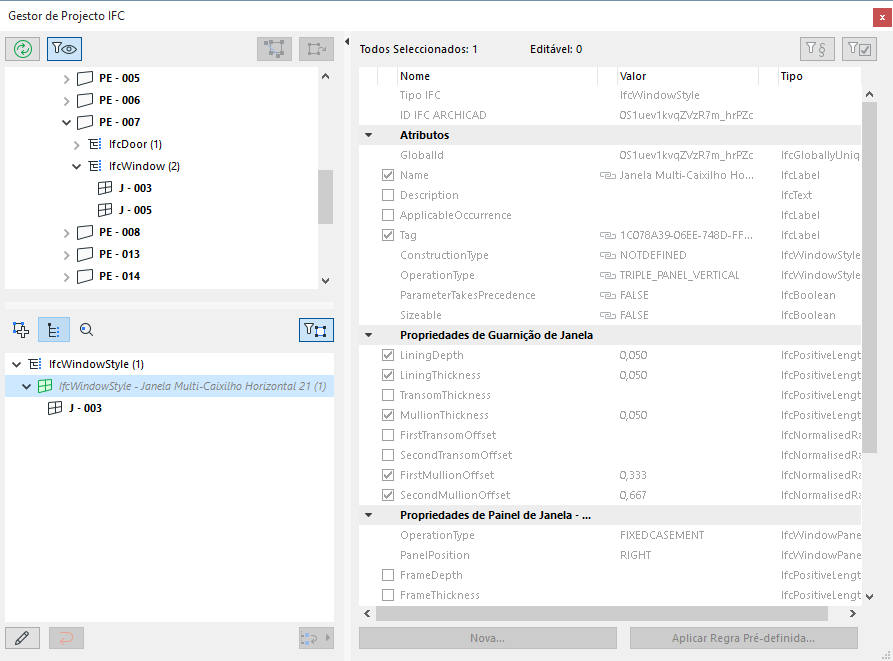Click the wall icon beside PE - 013
The image size is (893, 661).
click(x=85, y=254)
